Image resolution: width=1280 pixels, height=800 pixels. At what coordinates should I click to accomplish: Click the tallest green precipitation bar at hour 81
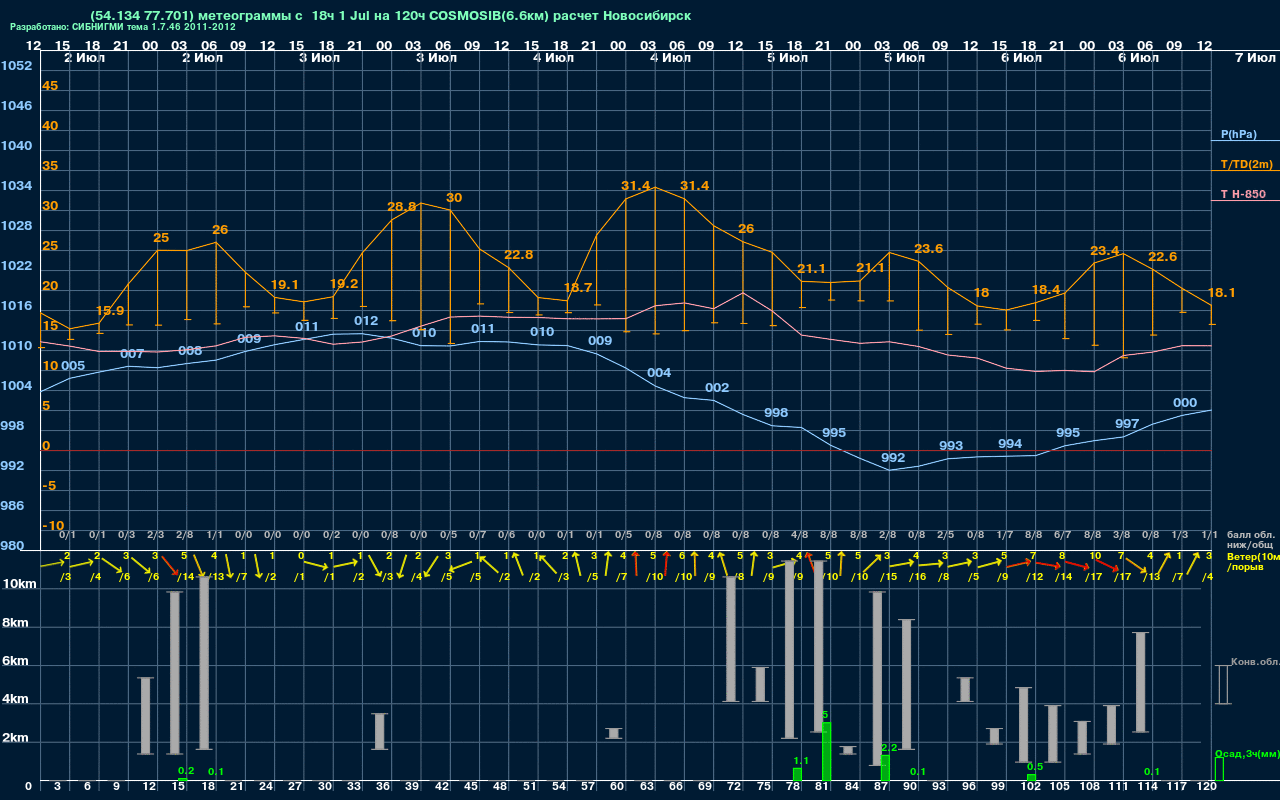826,752
